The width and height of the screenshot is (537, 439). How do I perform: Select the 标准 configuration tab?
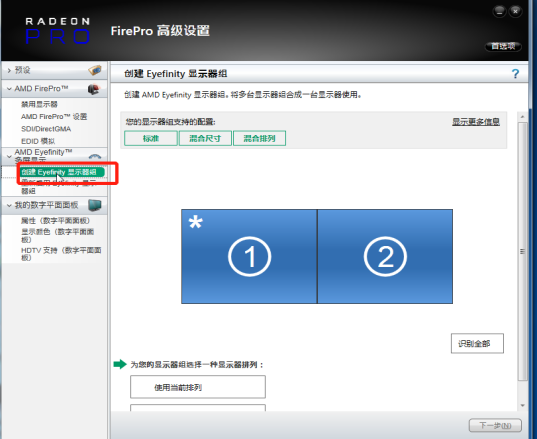(151, 138)
